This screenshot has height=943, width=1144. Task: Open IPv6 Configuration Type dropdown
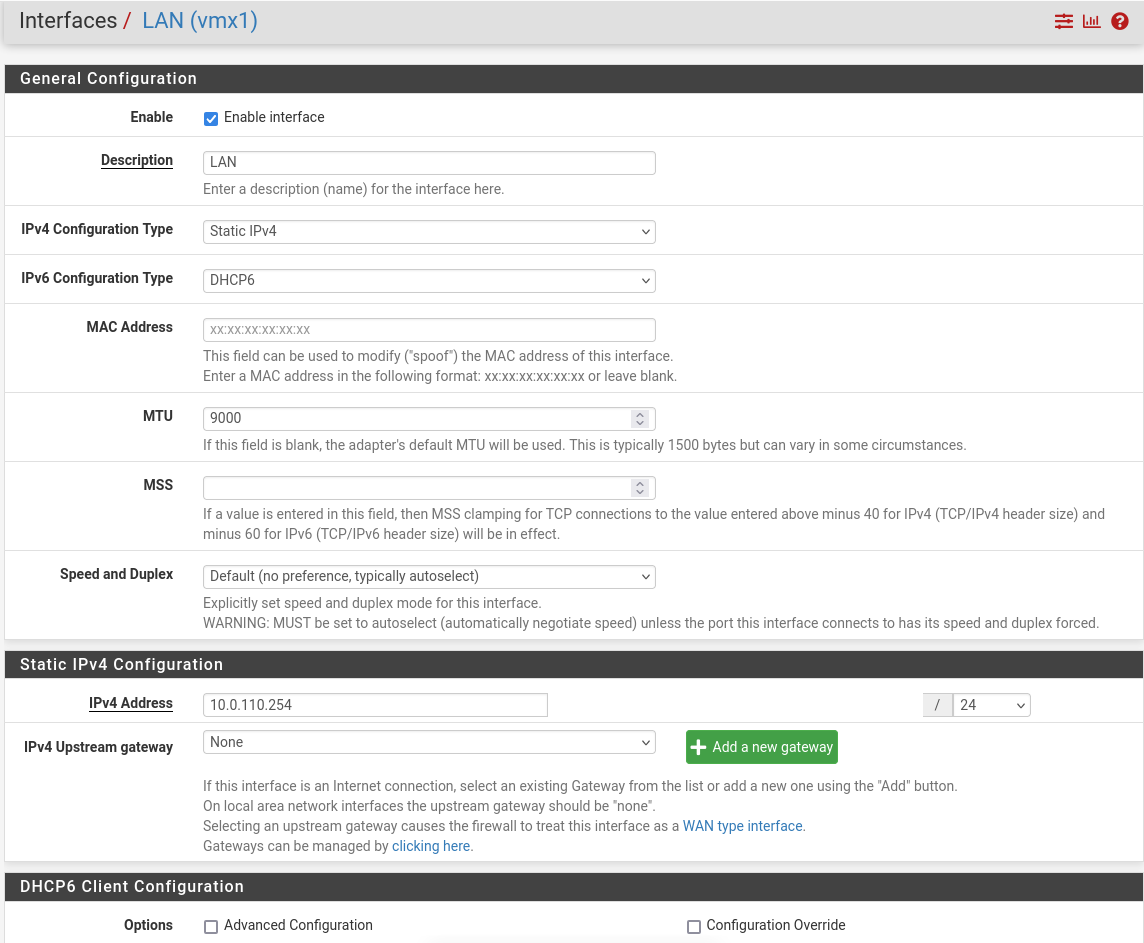point(429,280)
